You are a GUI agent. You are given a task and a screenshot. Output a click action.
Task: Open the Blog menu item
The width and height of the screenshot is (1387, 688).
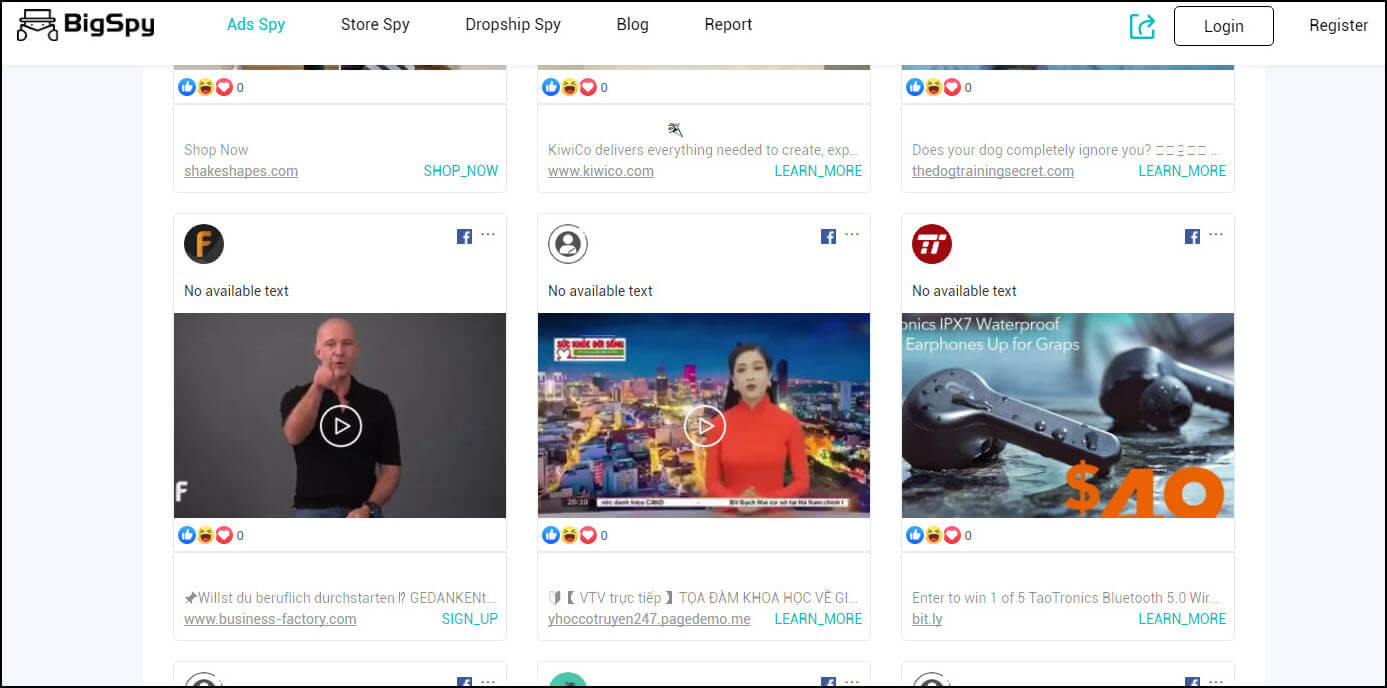(632, 24)
